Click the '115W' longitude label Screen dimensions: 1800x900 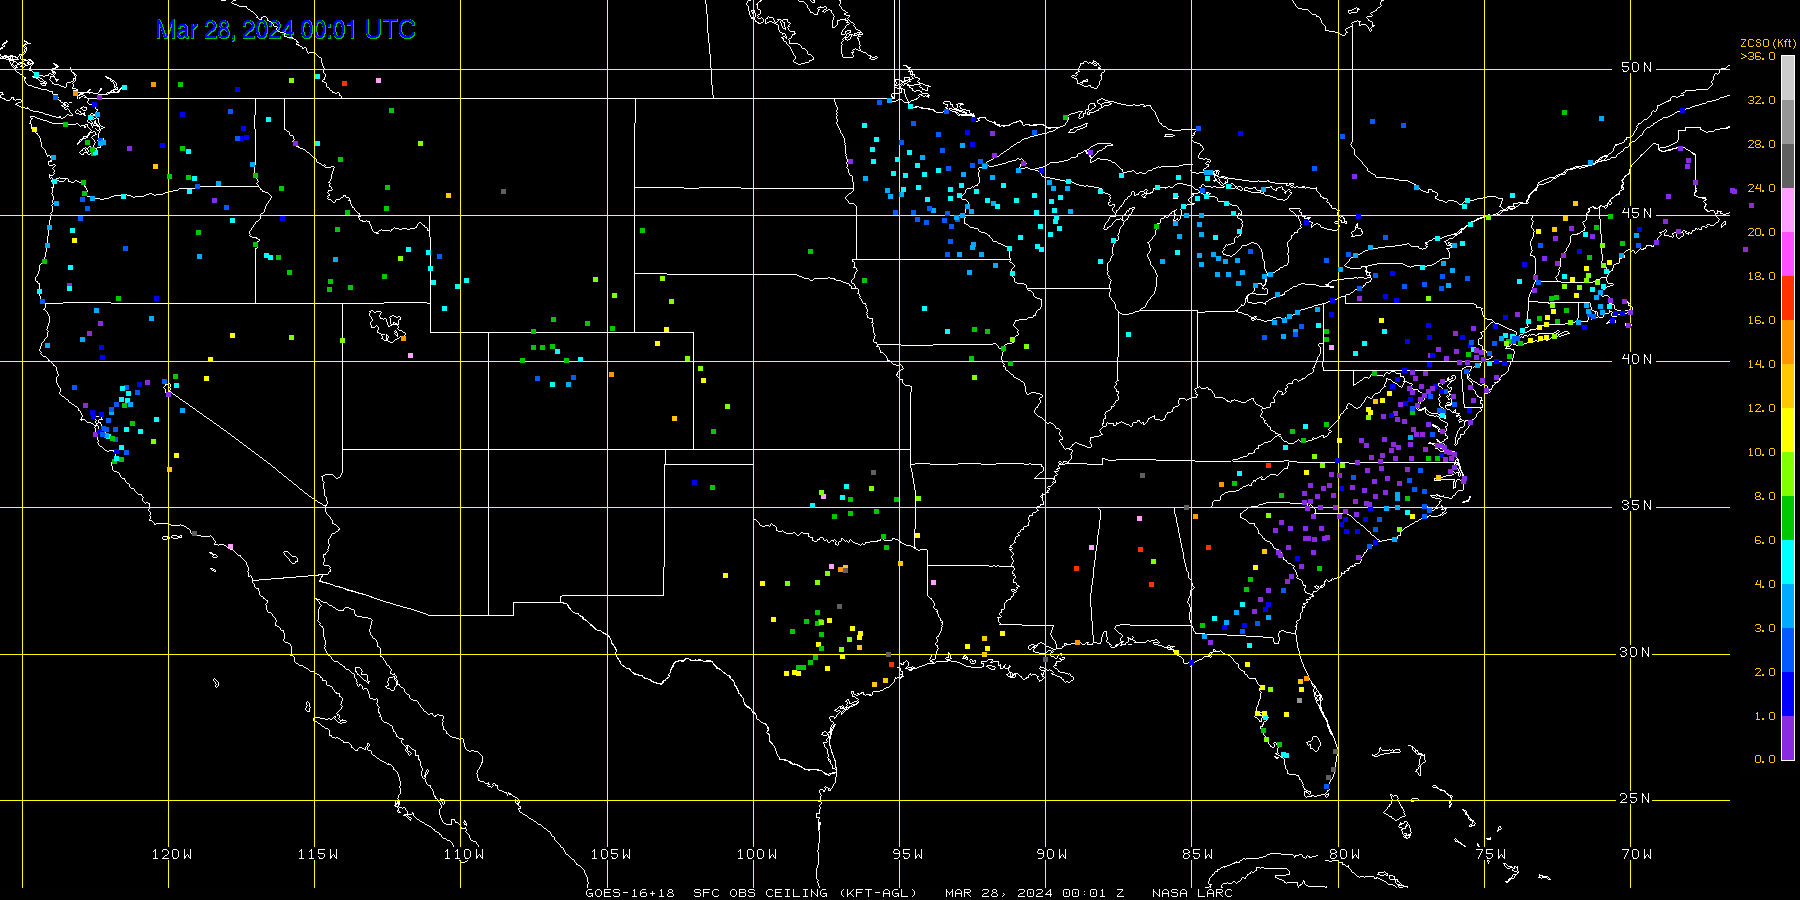coord(318,854)
